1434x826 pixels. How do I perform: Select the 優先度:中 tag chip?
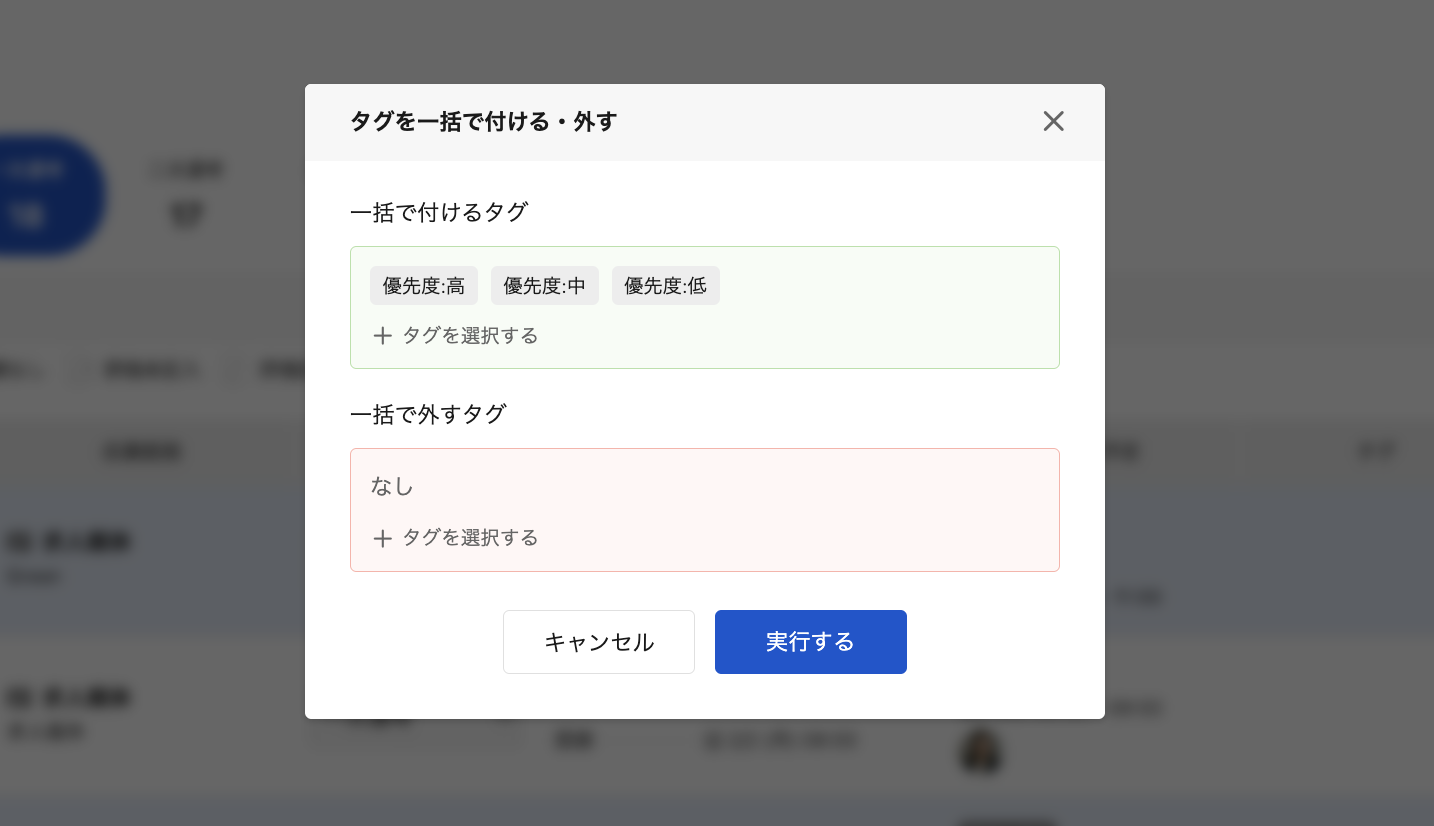545,286
